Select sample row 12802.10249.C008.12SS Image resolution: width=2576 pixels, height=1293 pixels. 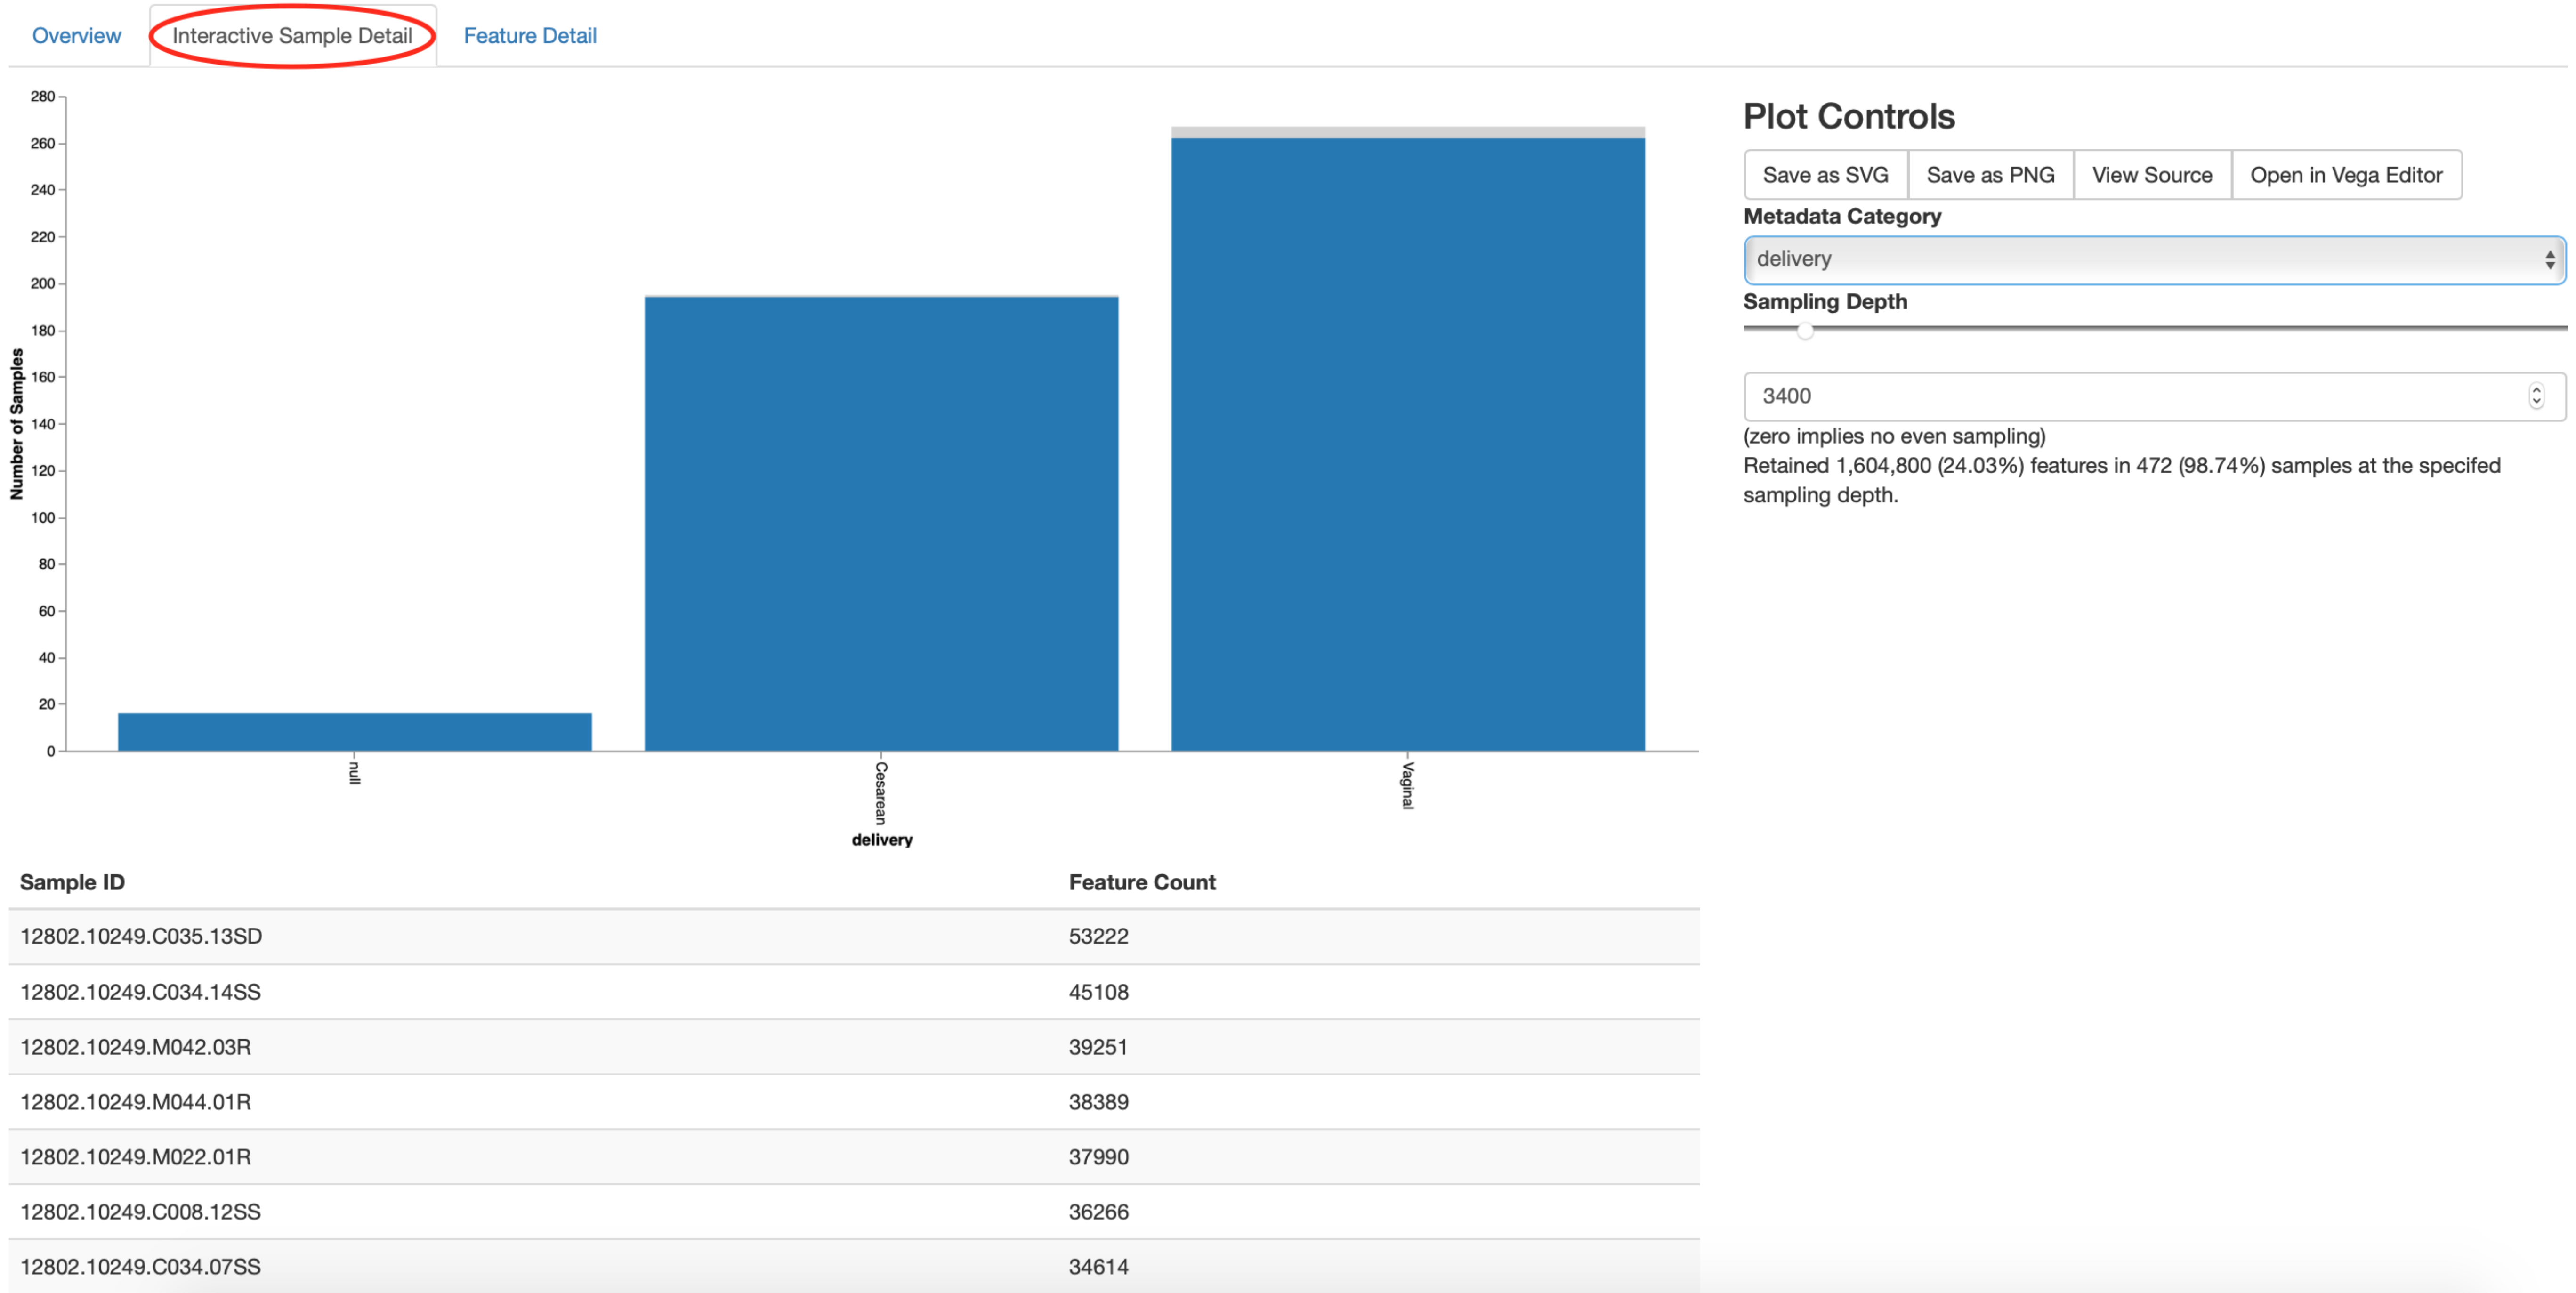140,1211
